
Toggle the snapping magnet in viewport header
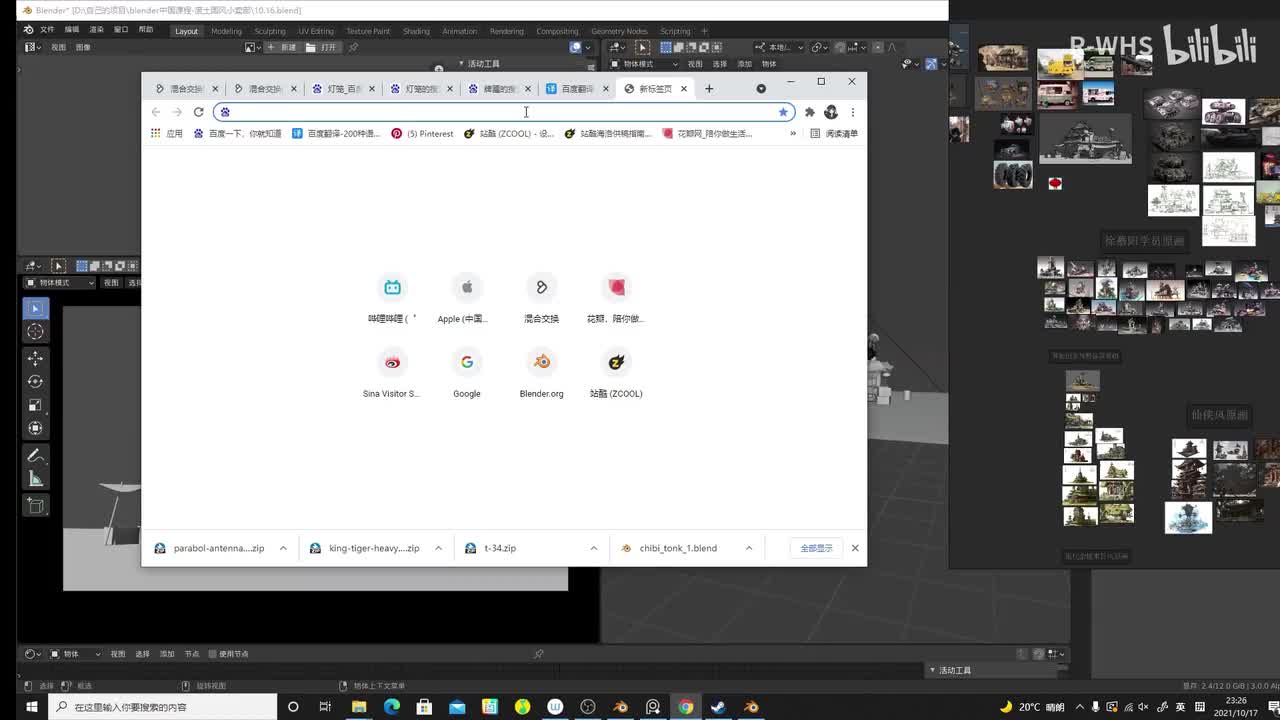pos(840,47)
